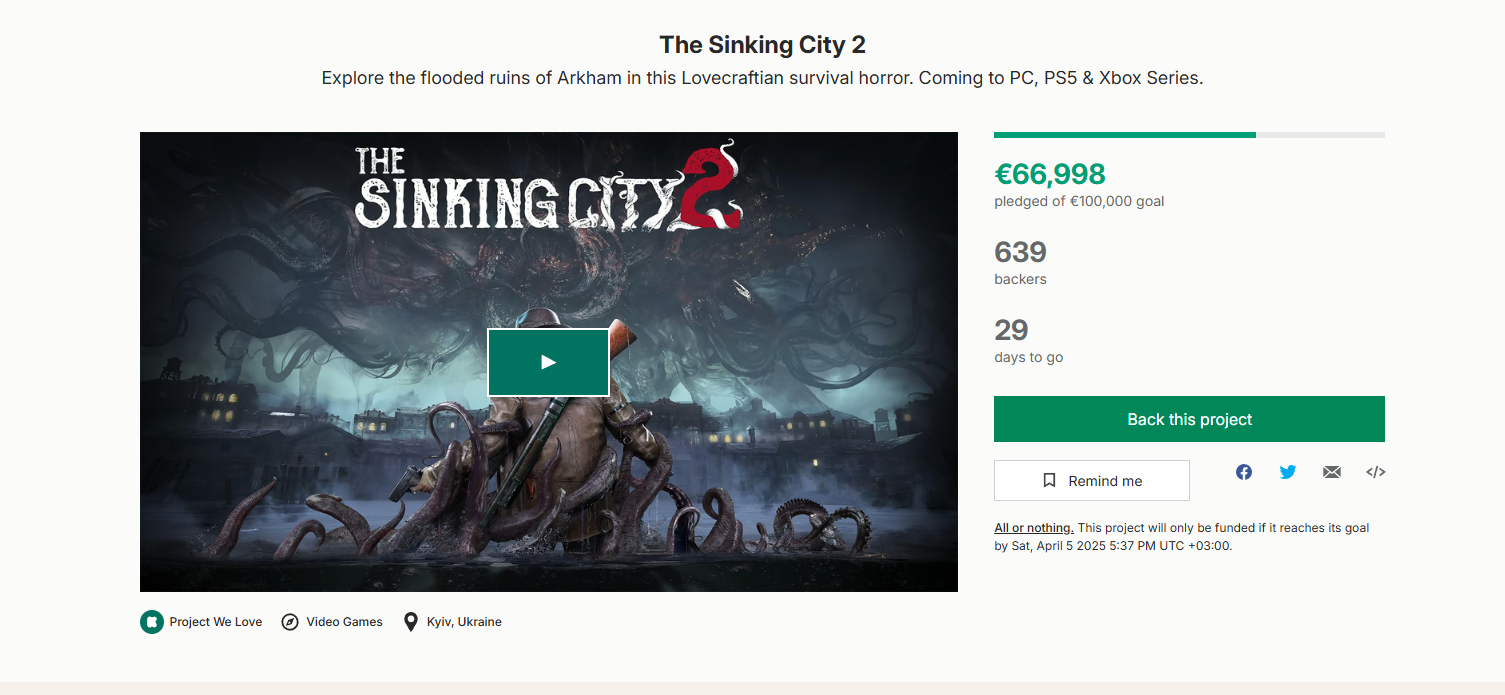Click the bookmark icon in Remind me
Screen dimensions: 1505x695
coord(1049,481)
